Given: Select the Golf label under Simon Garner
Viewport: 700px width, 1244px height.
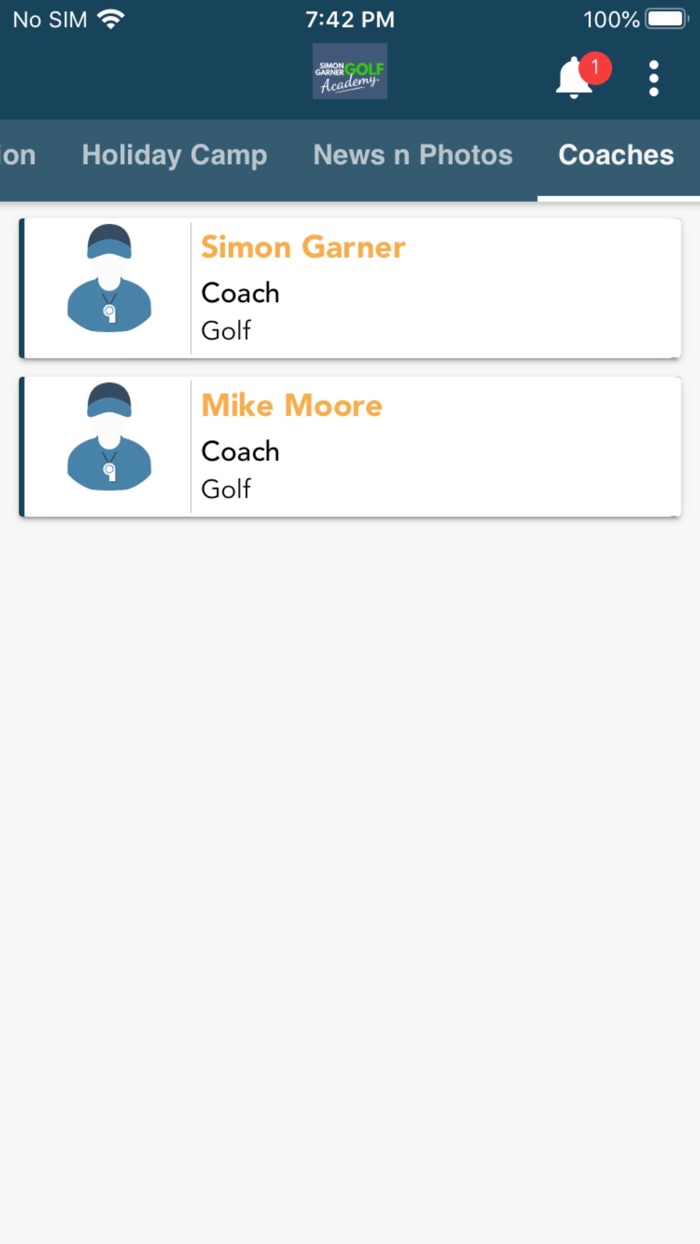Looking at the screenshot, I should [x=225, y=330].
